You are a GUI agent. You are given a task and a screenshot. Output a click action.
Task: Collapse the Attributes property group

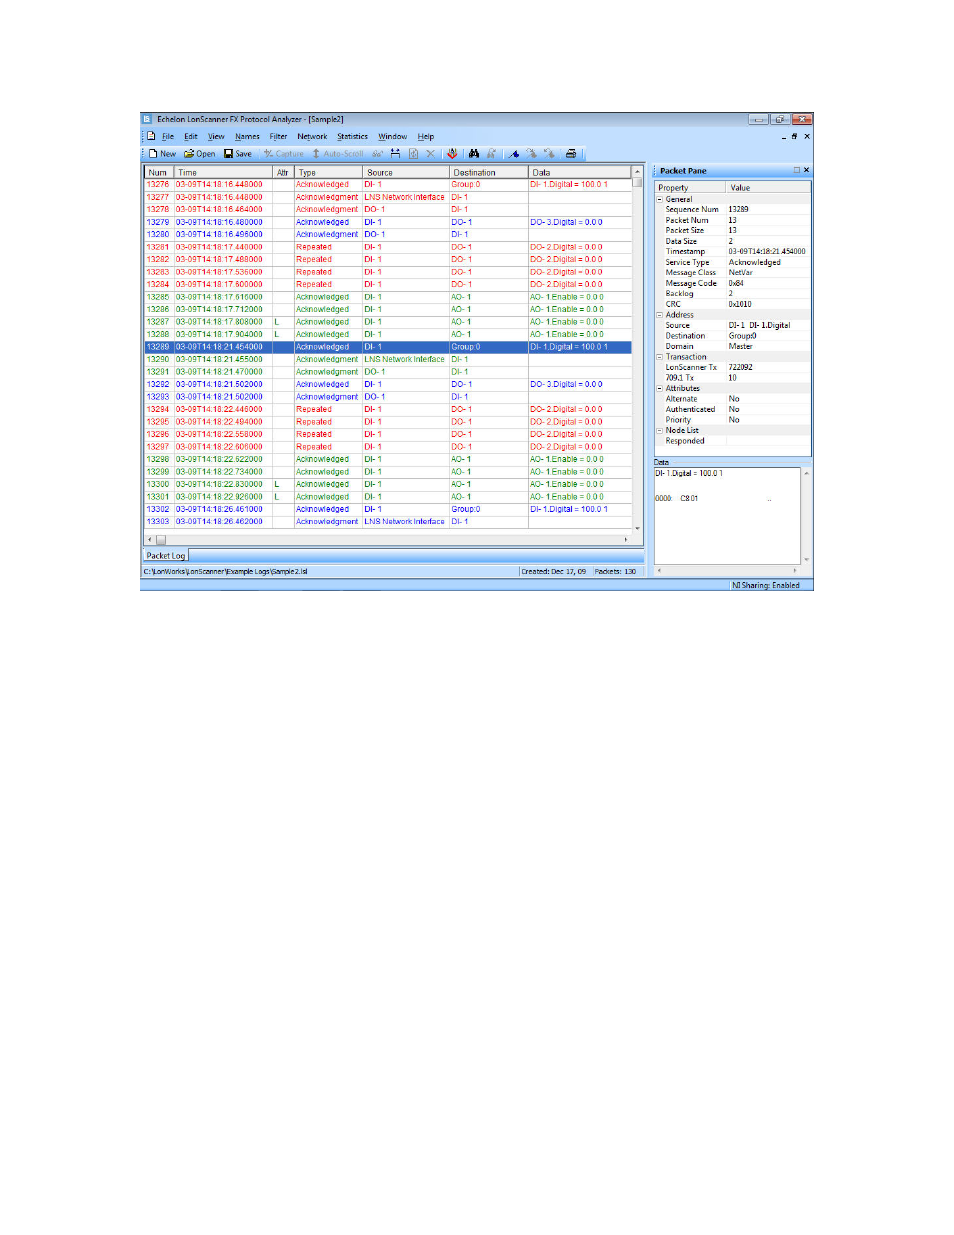[x=659, y=388]
